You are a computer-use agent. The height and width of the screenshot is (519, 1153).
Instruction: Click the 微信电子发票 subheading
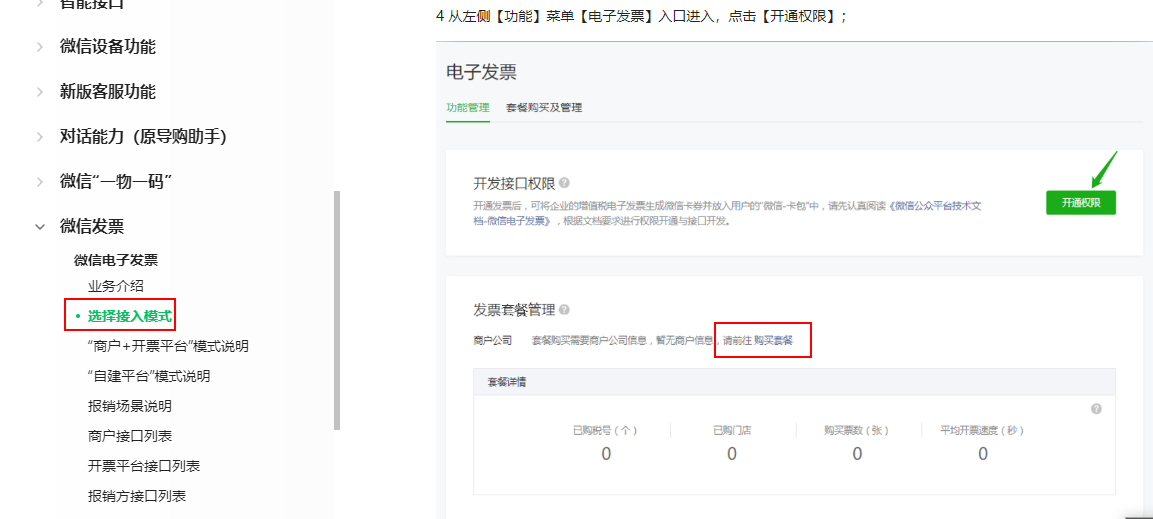coord(116,260)
